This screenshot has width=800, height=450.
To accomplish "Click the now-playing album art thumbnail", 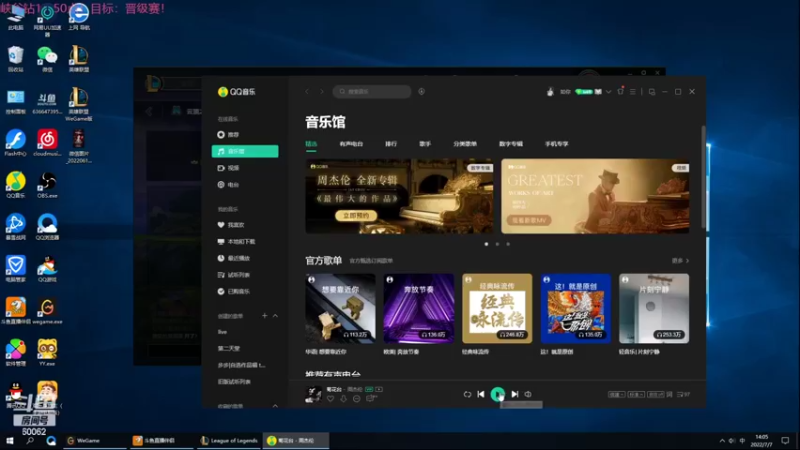I will point(313,394).
